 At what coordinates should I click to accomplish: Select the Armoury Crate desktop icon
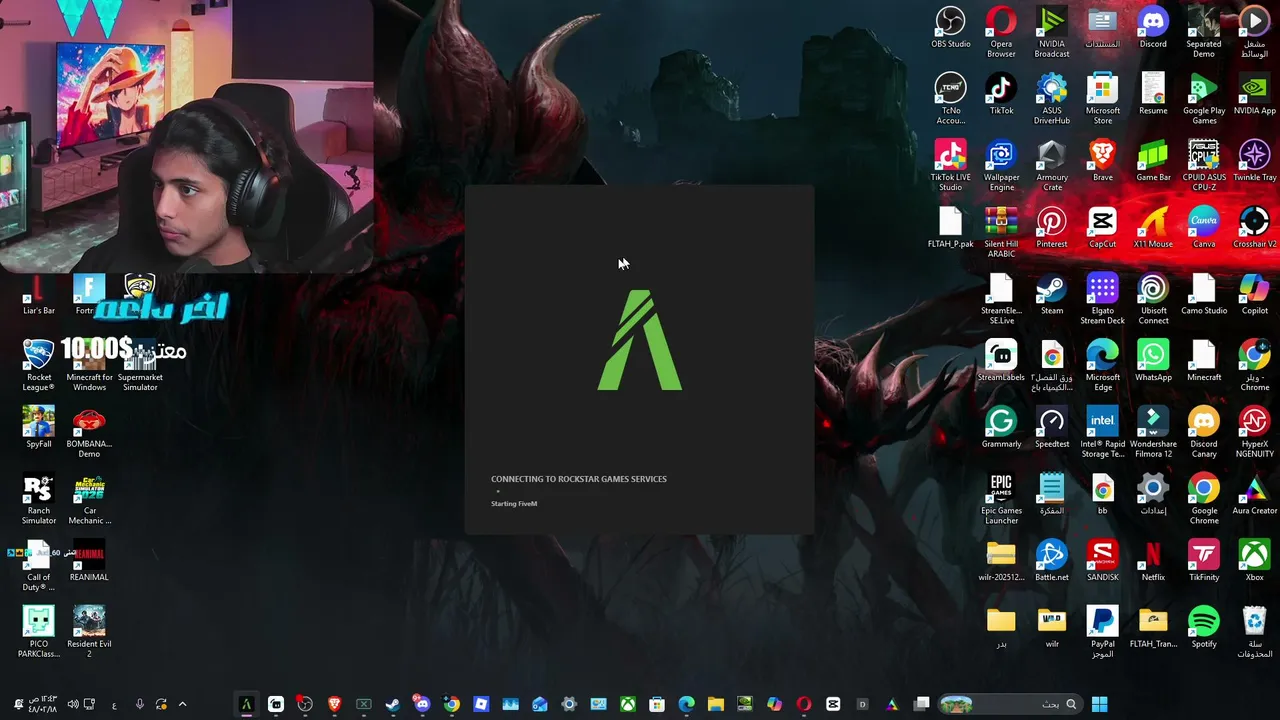[x=1052, y=166]
